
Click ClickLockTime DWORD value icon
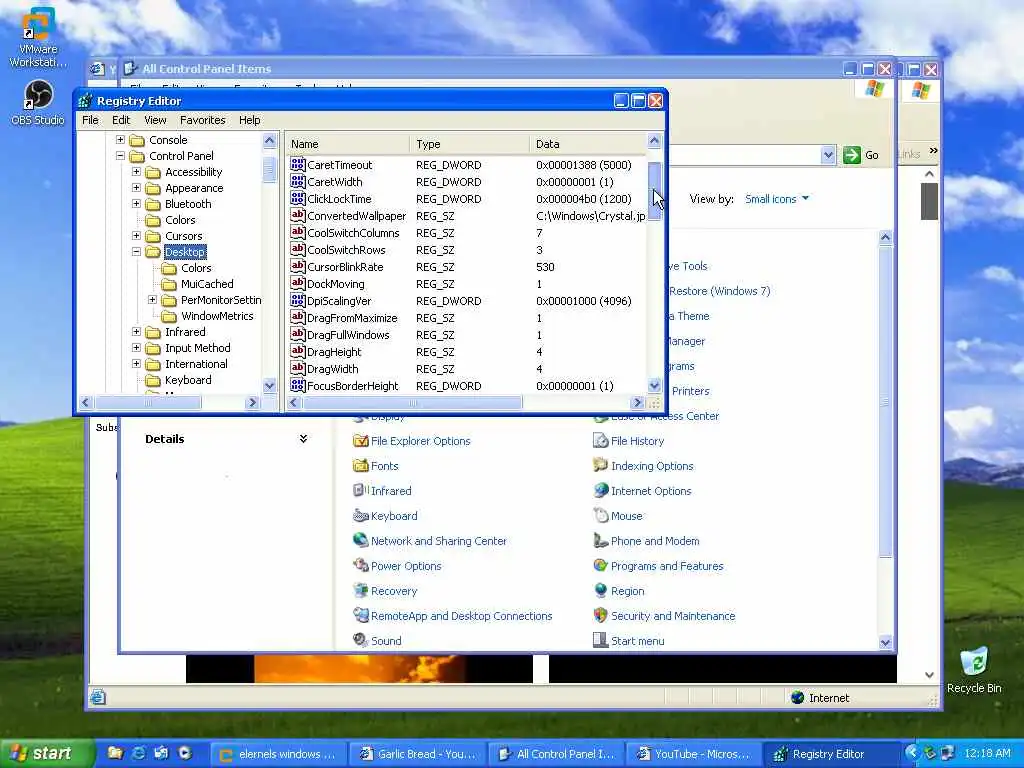(298, 199)
